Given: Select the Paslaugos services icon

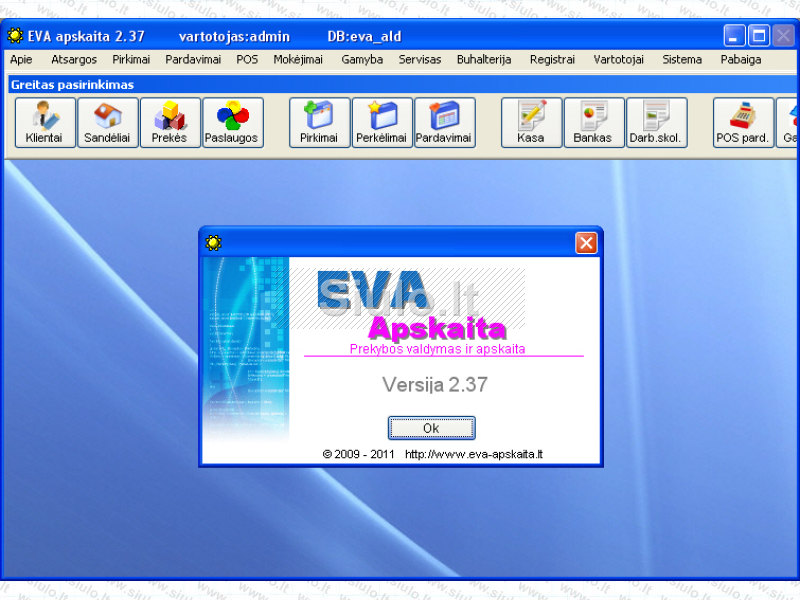Looking at the screenshot, I should tap(233, 122).
